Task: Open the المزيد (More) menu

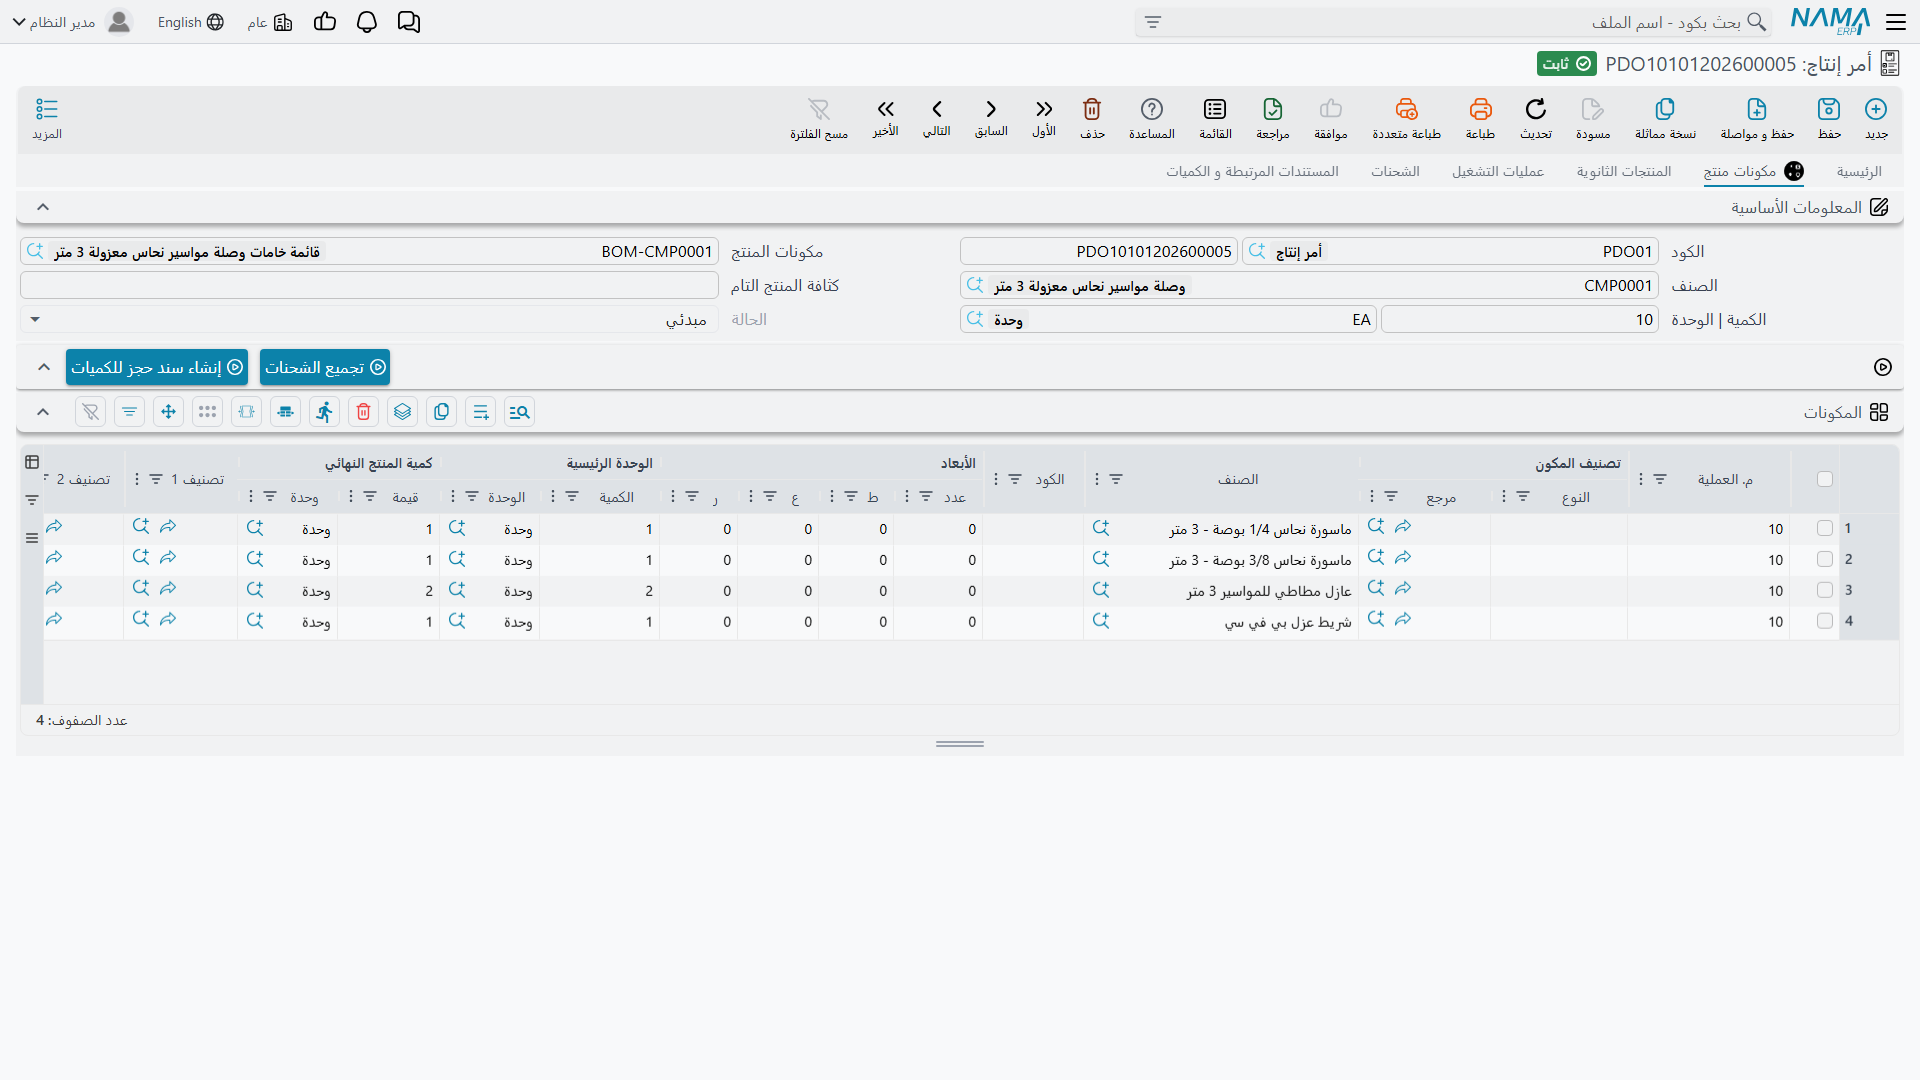Action: click(47, 118)
